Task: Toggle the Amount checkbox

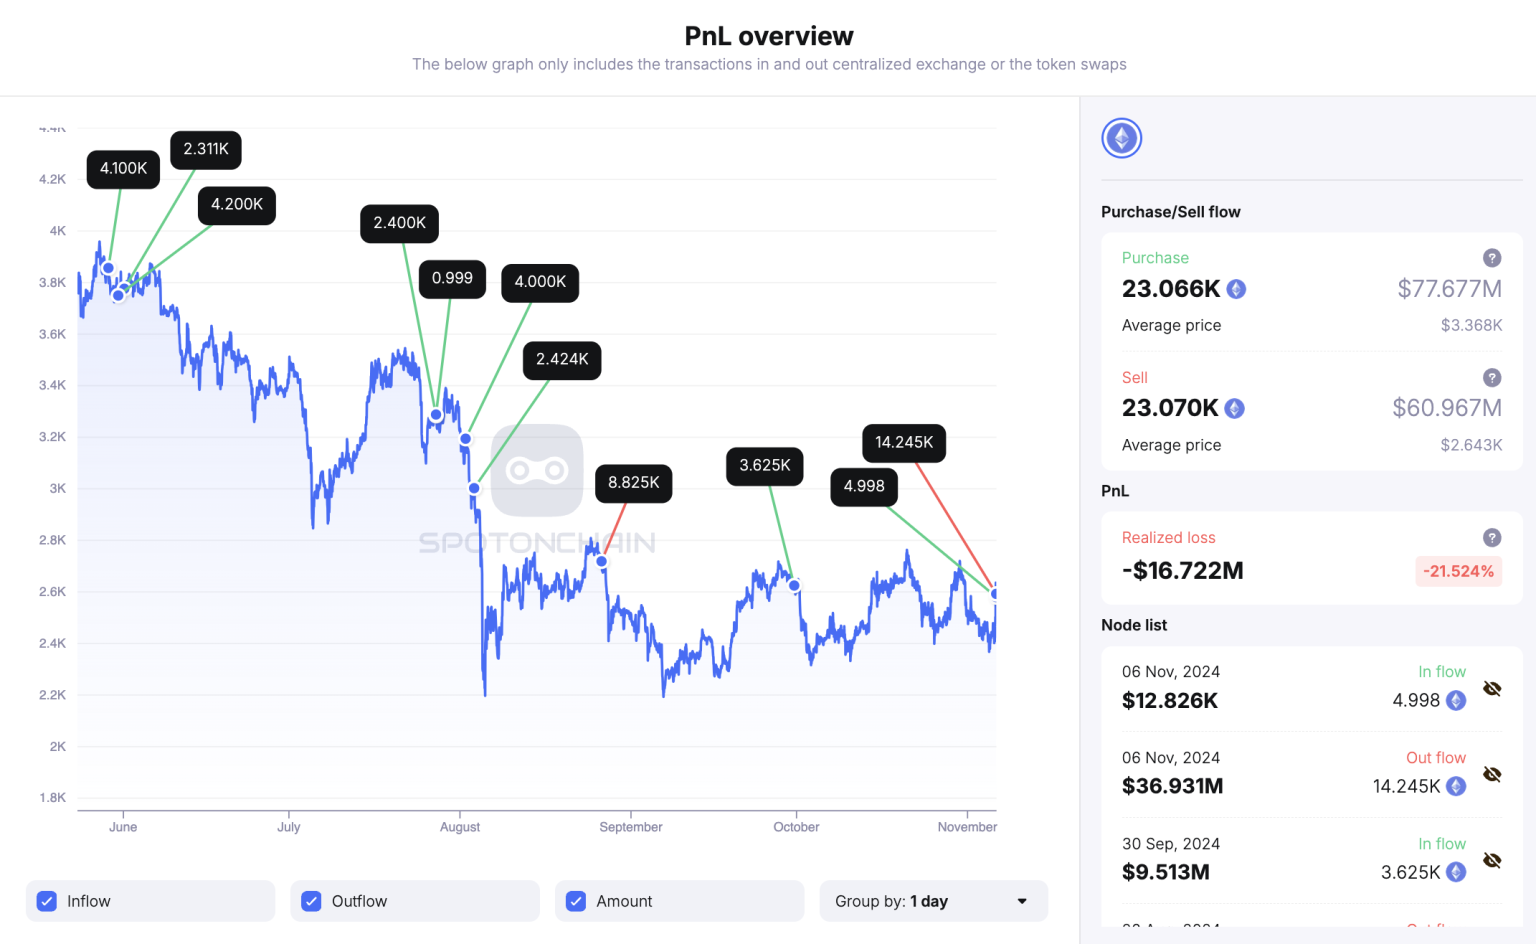Action: (x=576, y=901)
